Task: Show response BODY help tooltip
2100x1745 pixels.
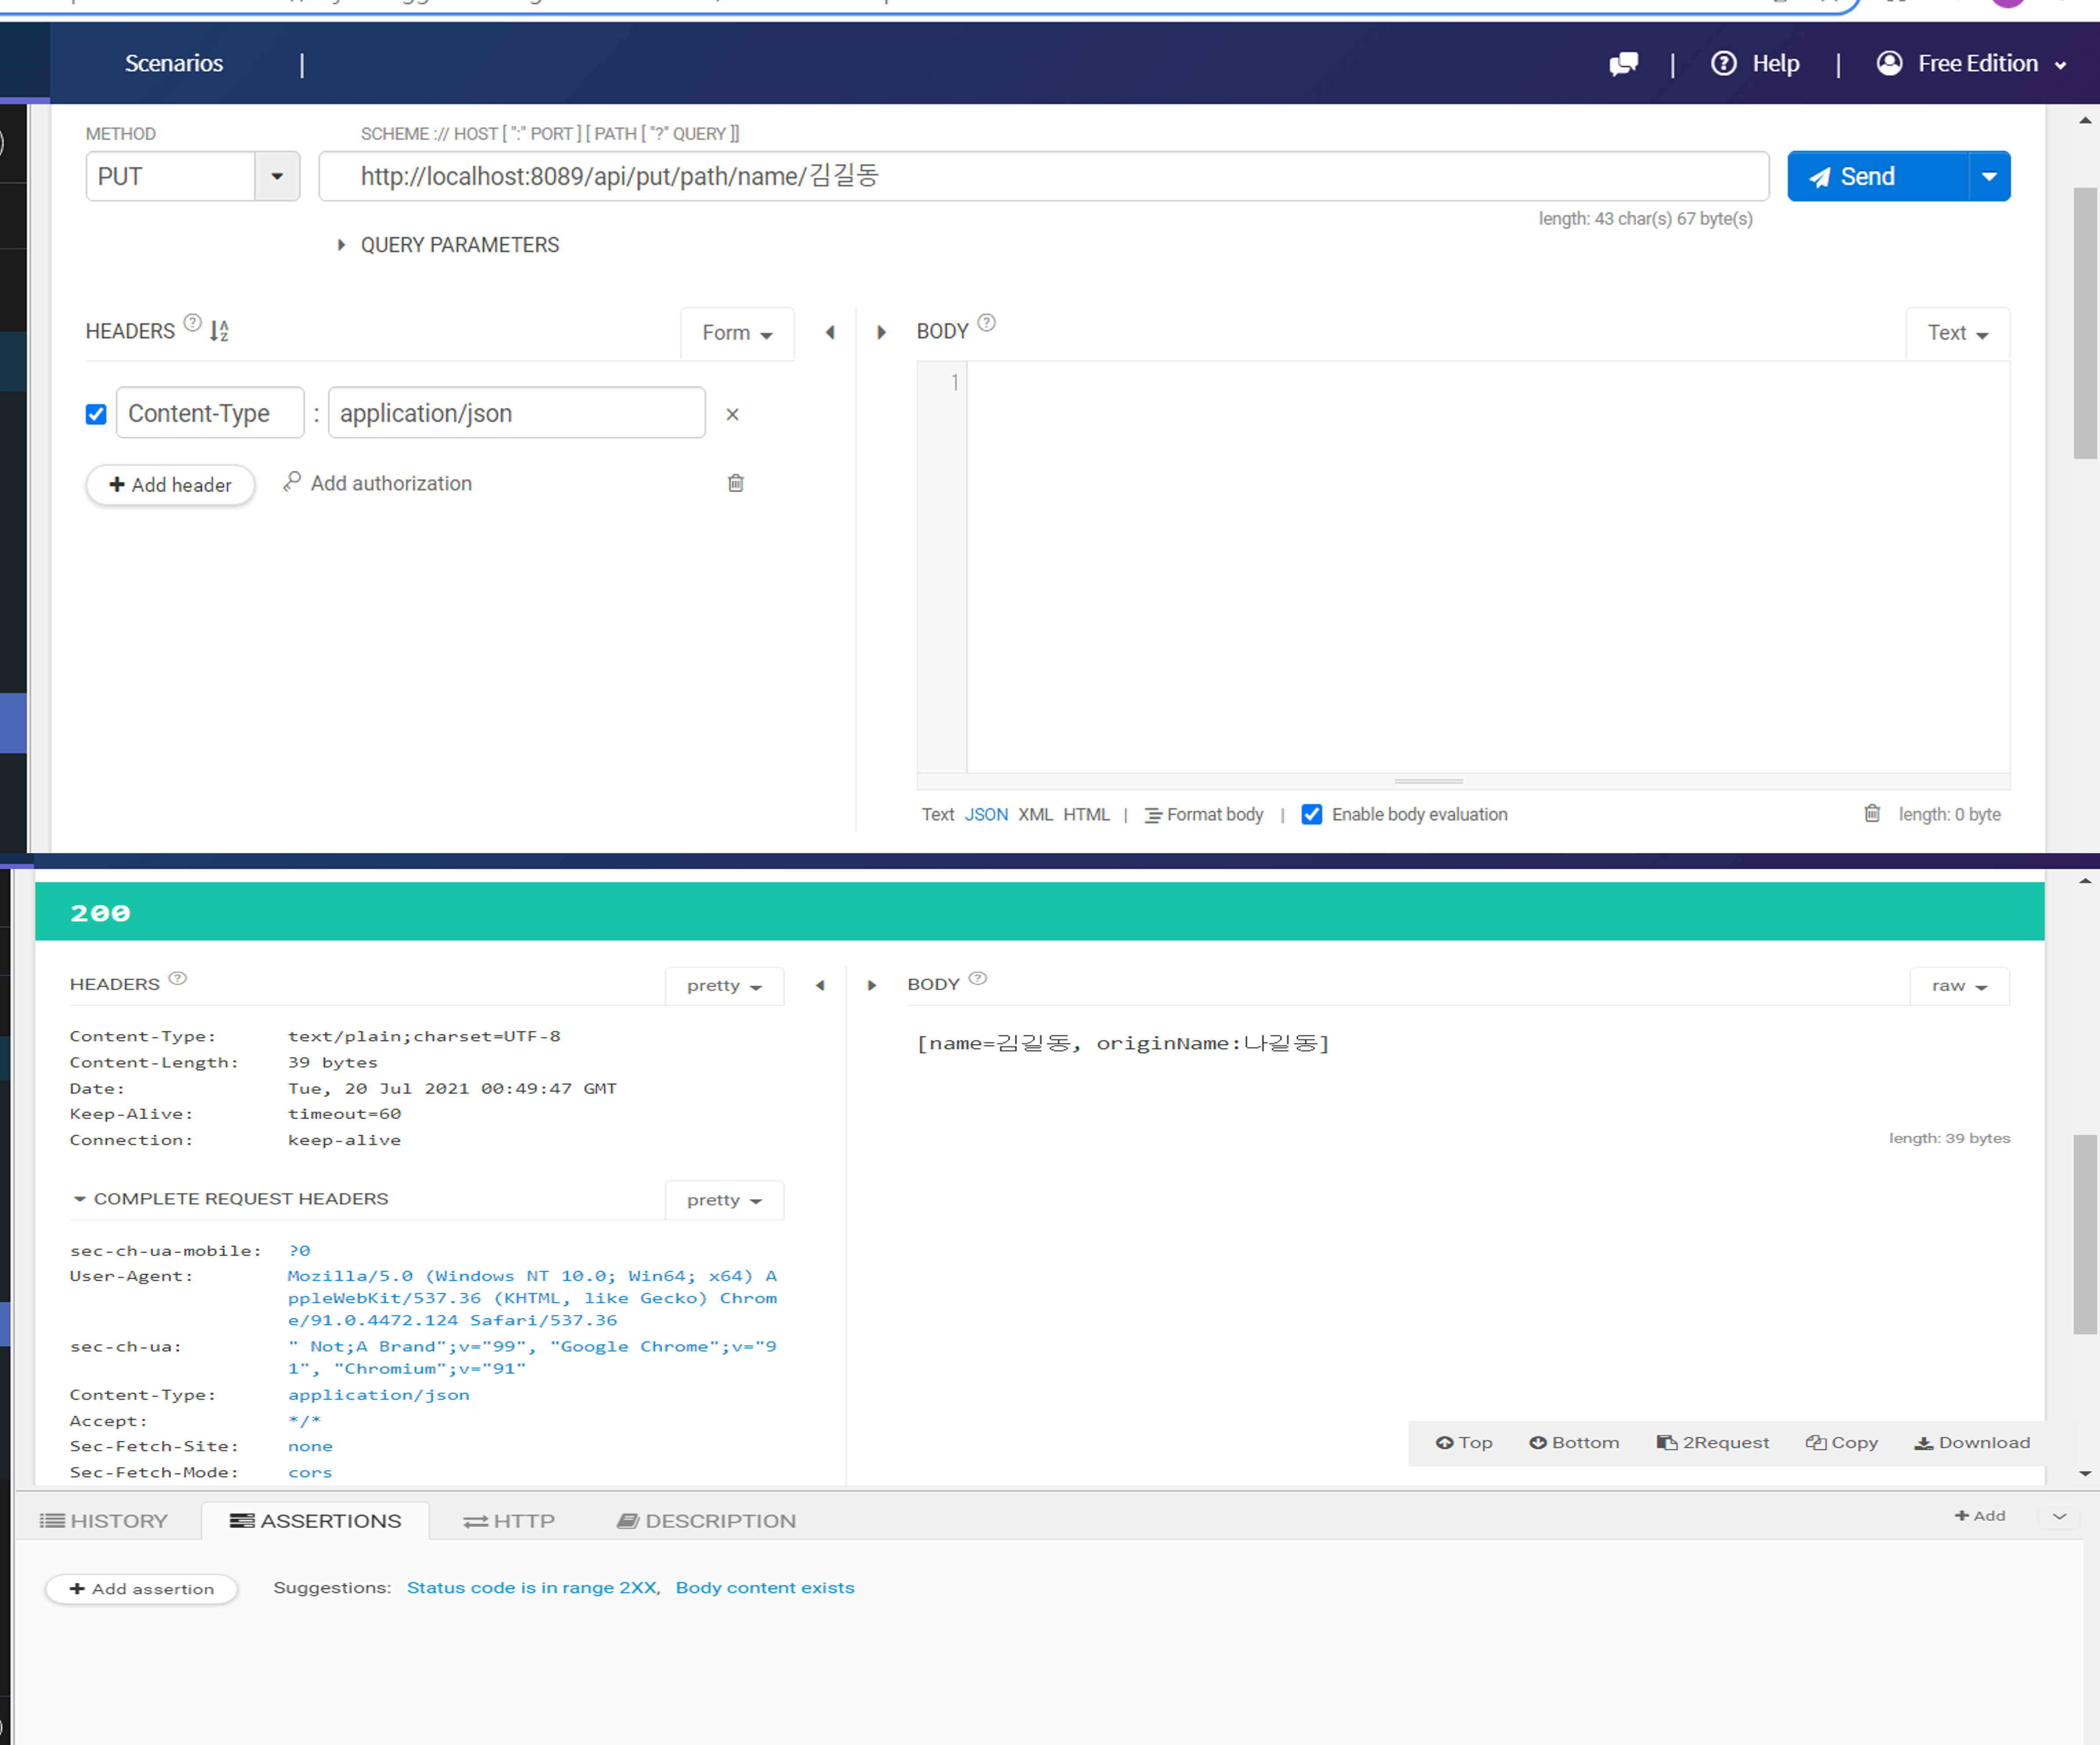Action: coord(978,979)
